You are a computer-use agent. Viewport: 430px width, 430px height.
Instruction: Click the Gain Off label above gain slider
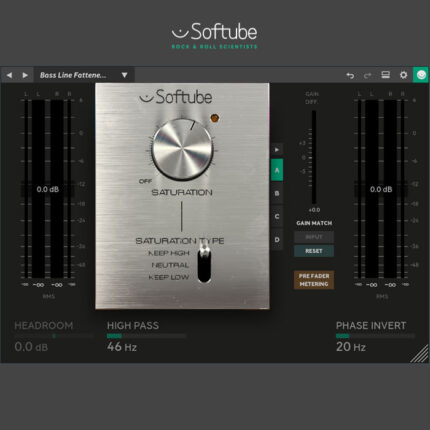(x=312, y=98)
